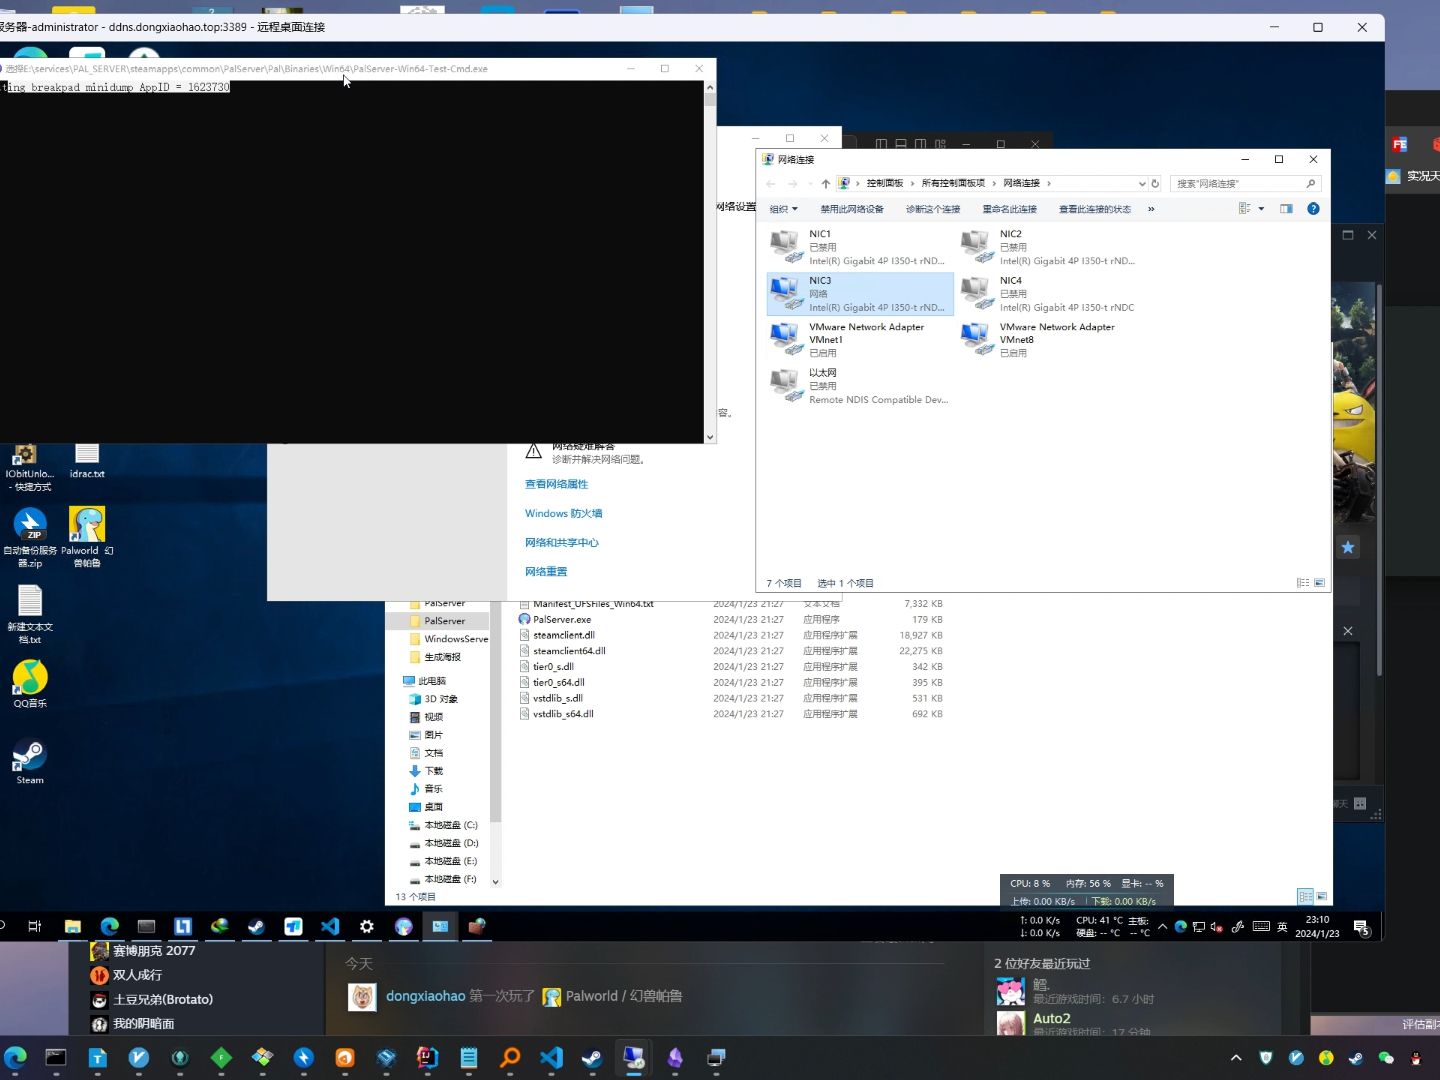1440x1080 pixels.
Task: Select the NIC4 network adapter icon
Action: [977, 293]
